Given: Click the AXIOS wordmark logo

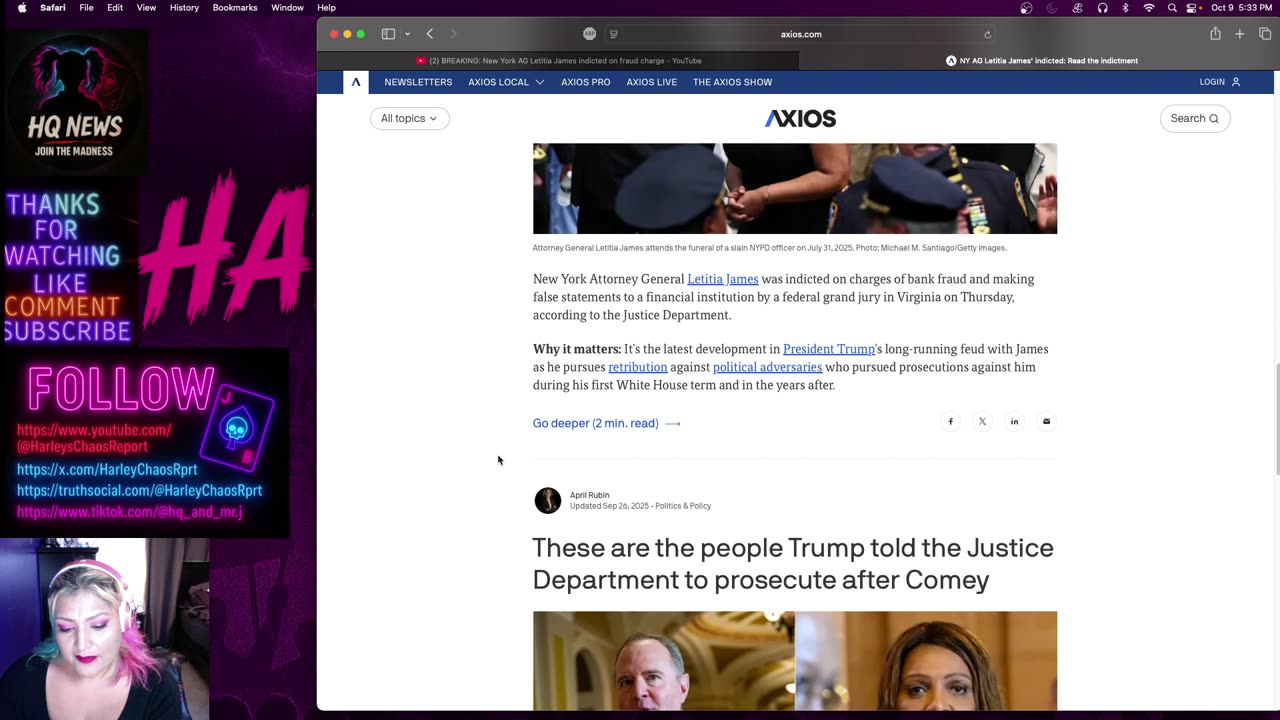Looking at the screenshot, I should point(800,118).
